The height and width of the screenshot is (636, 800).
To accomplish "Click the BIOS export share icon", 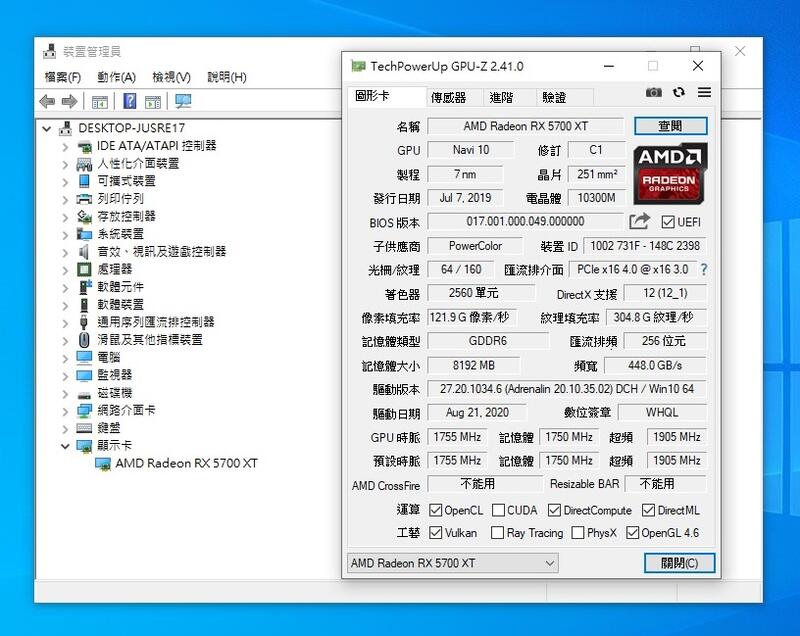I will 639,221.
